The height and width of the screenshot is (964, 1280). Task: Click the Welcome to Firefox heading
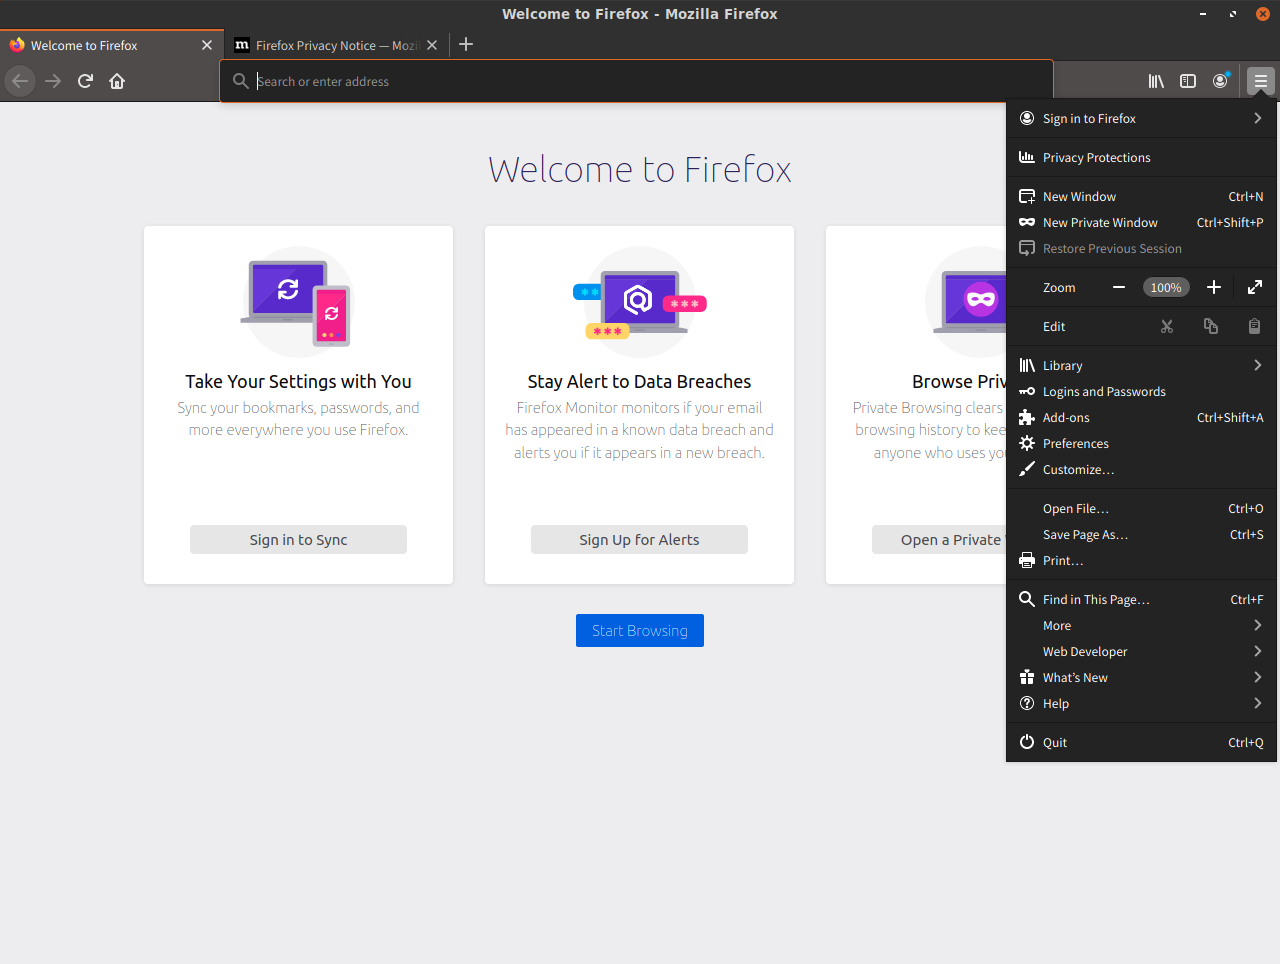point(640,169)
